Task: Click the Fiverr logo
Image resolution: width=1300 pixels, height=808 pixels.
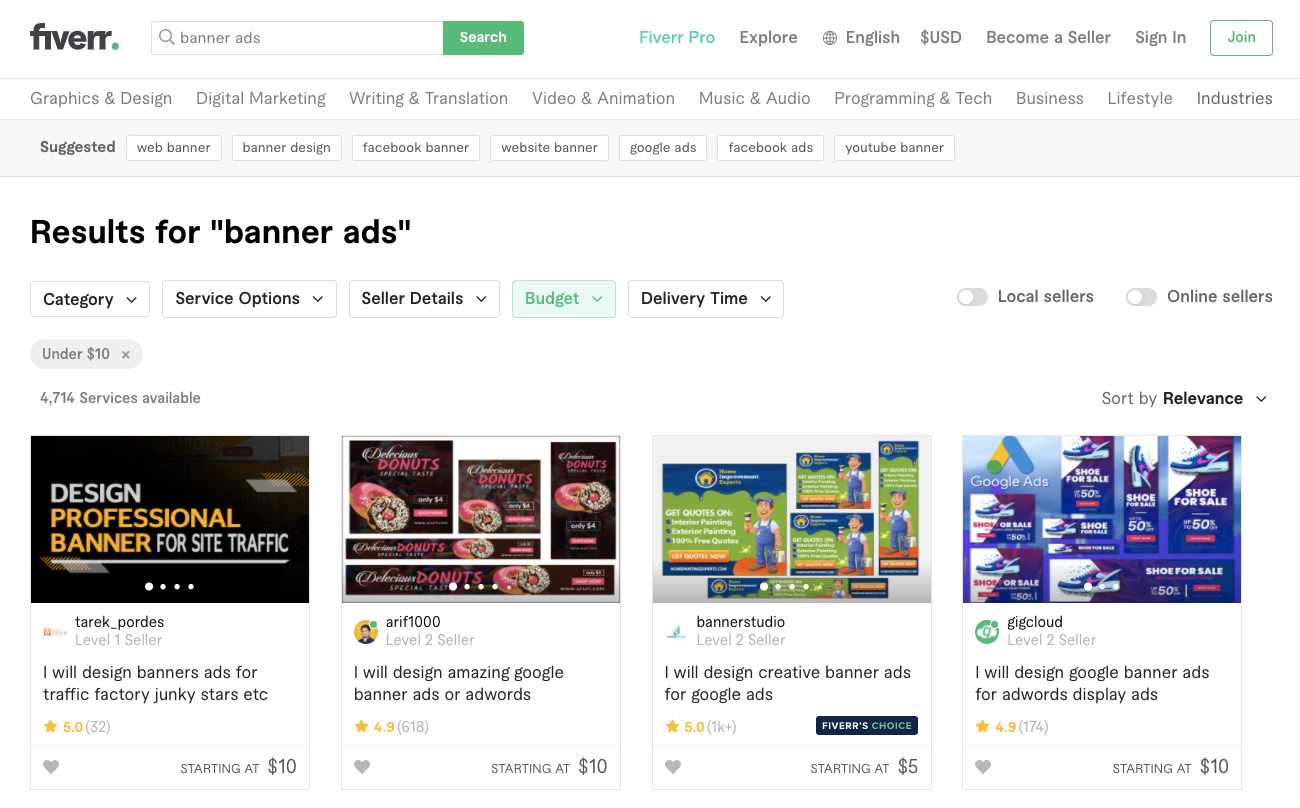Action: point(75,37)
